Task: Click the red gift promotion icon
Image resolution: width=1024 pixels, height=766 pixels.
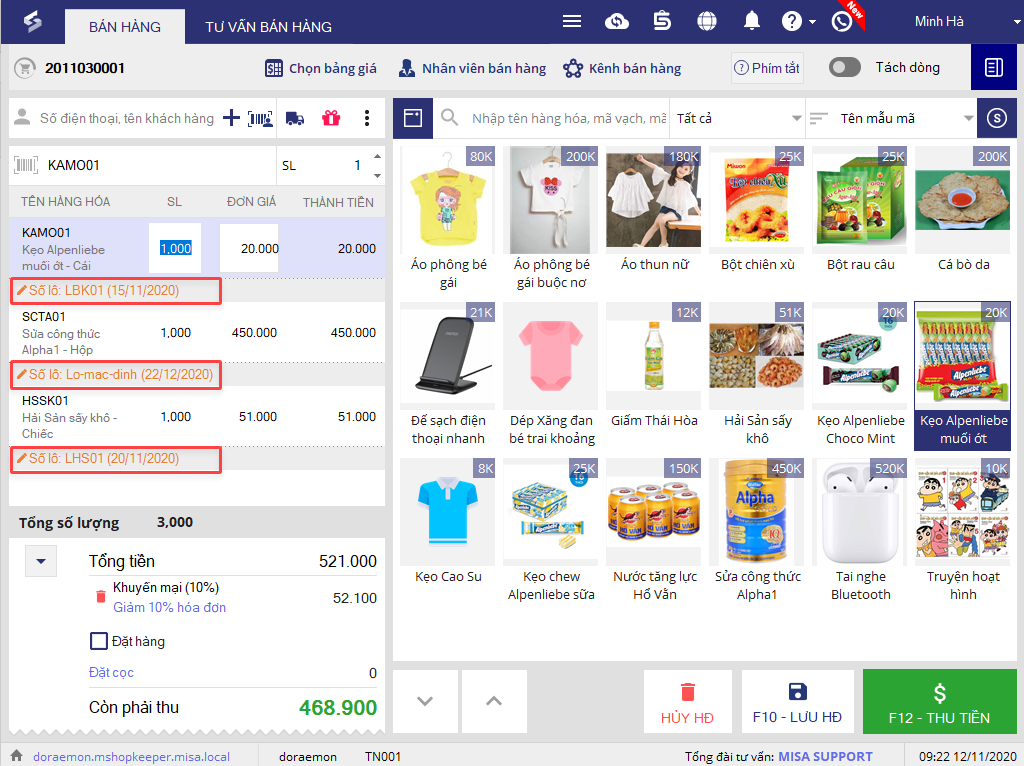Action: [331, 118]
